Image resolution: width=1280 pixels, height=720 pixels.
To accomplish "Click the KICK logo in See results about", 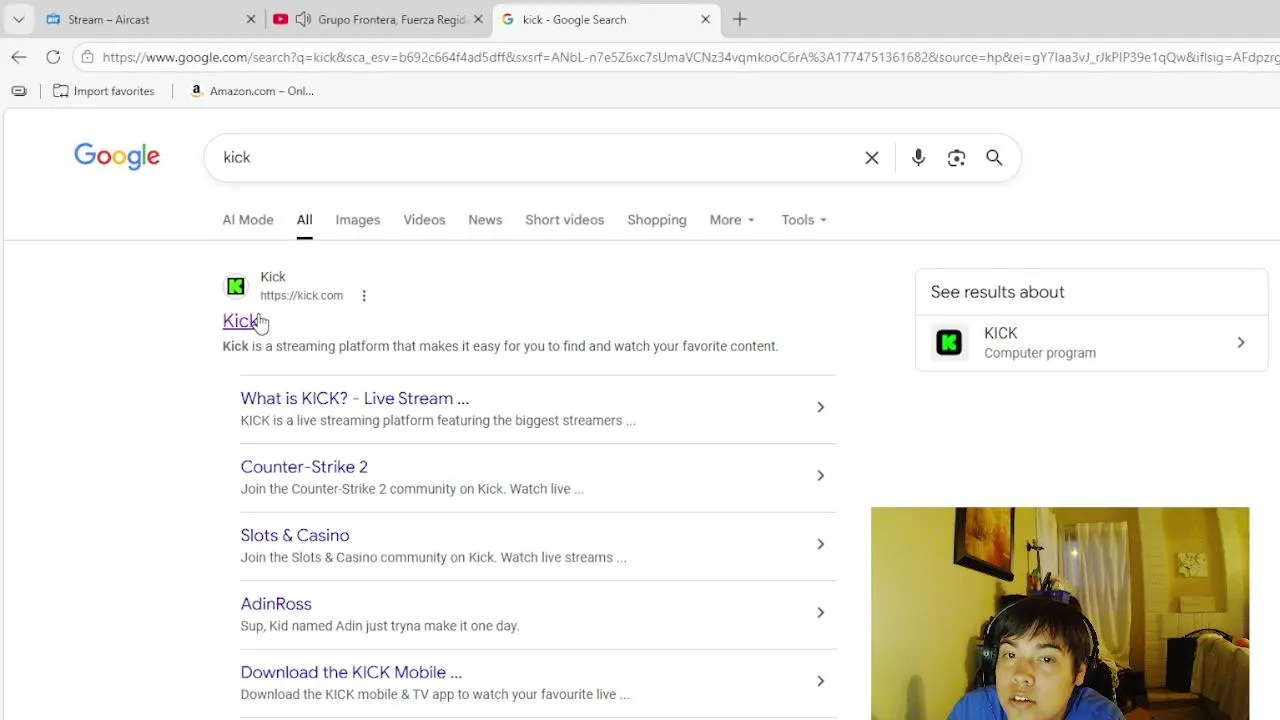I will coord(949,343).
